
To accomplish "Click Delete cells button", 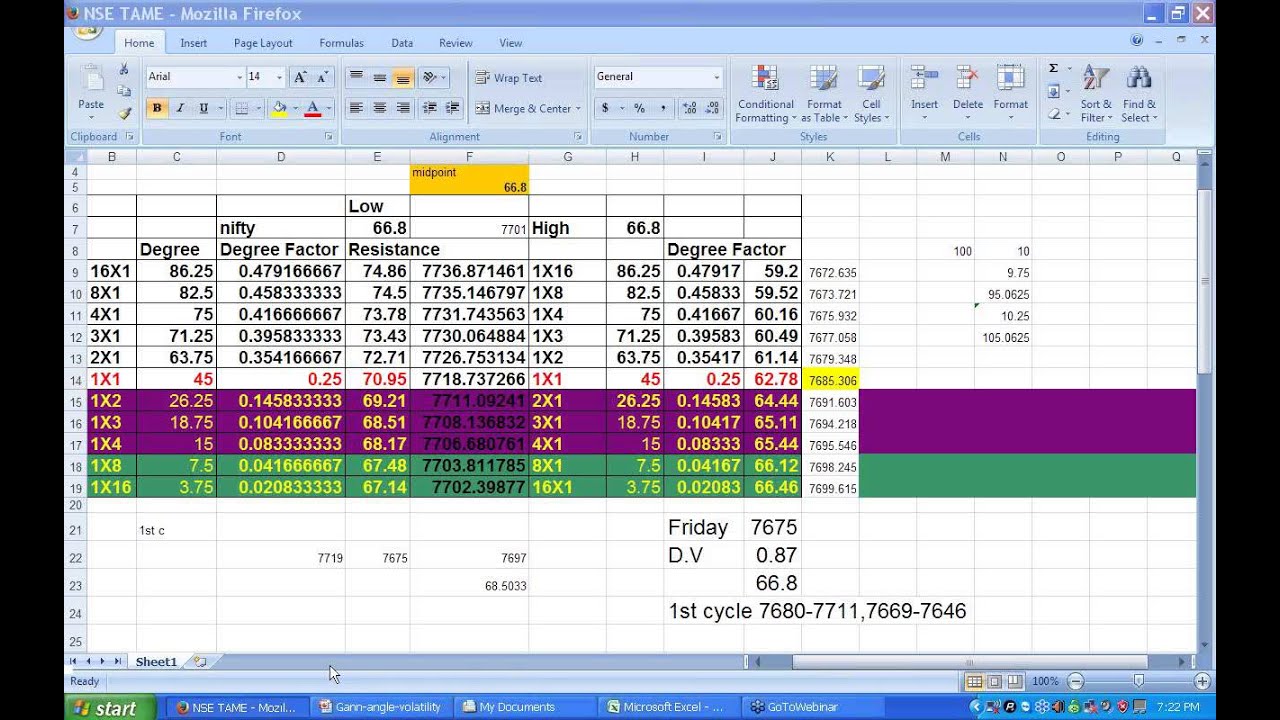I will pyautogui.click(x=967, y=92).
